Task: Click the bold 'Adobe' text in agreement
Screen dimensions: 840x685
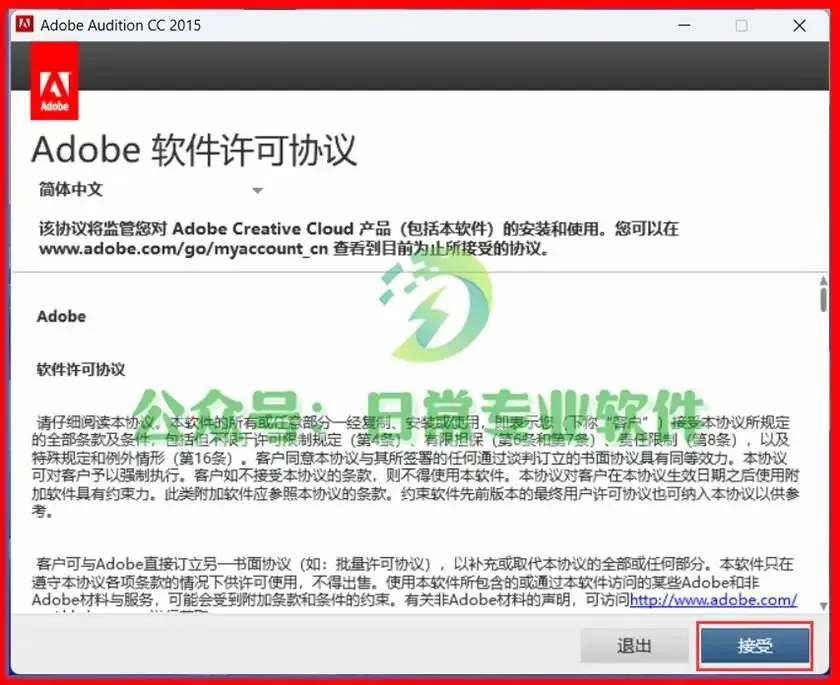Action: coord(61,316)
